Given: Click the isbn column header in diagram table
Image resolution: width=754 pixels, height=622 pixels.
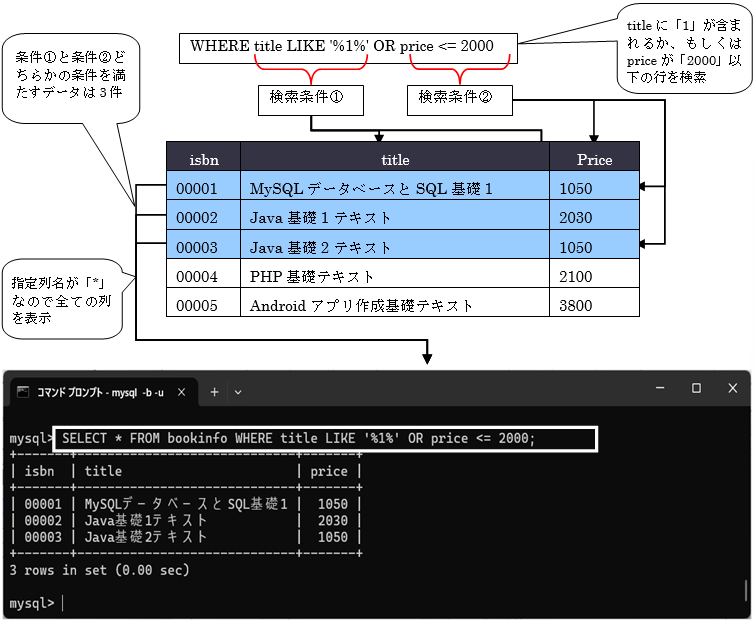Looking at the screenshot, I should [203, 158].
